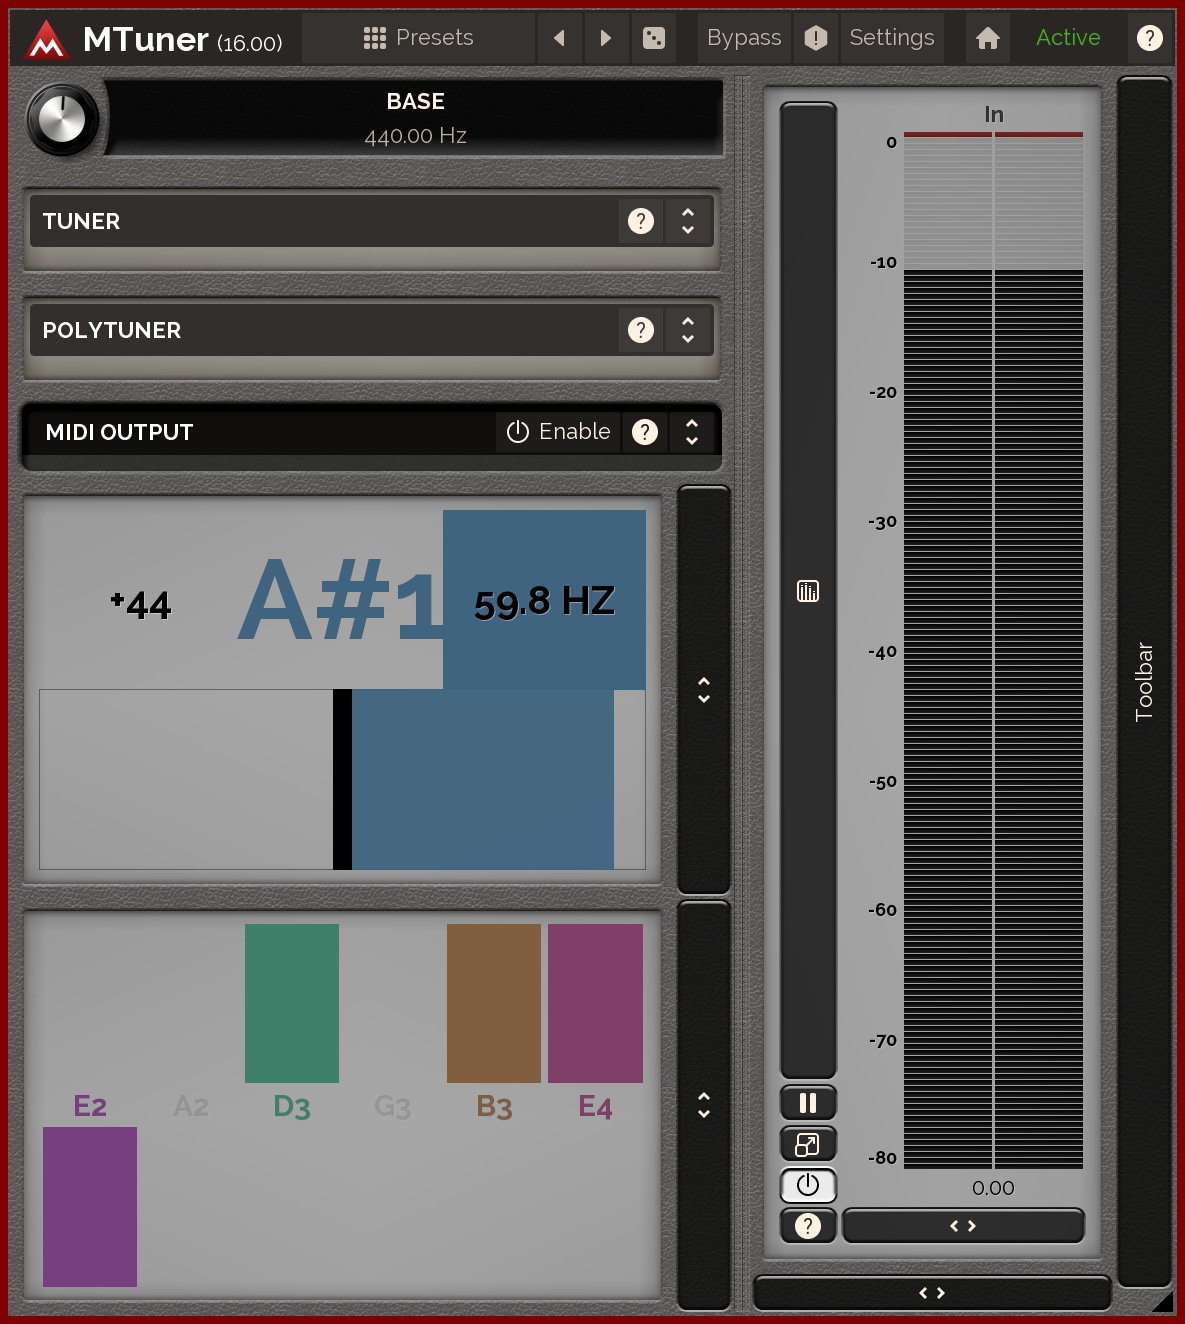
Task: Click the E4 string label
Action: coord(595,1107)
